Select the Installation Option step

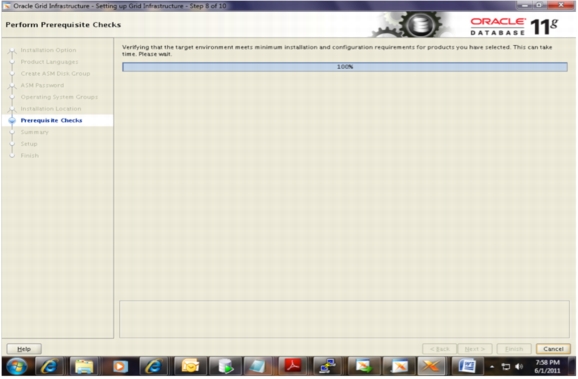[x=48, y=50]
